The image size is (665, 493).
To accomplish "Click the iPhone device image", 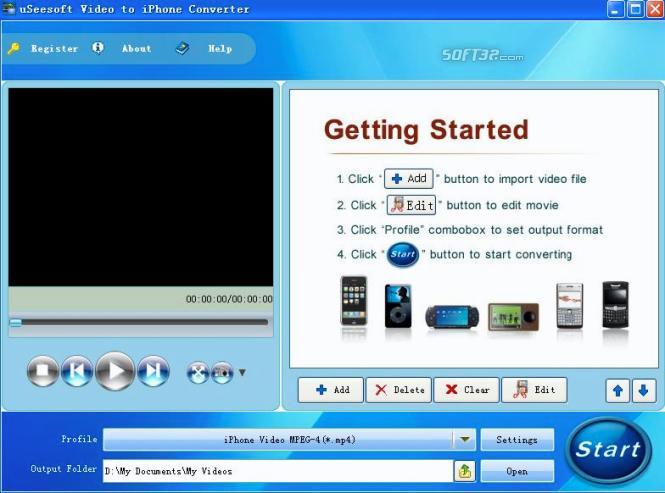I will pyautogui.click(x=354, y=301).
